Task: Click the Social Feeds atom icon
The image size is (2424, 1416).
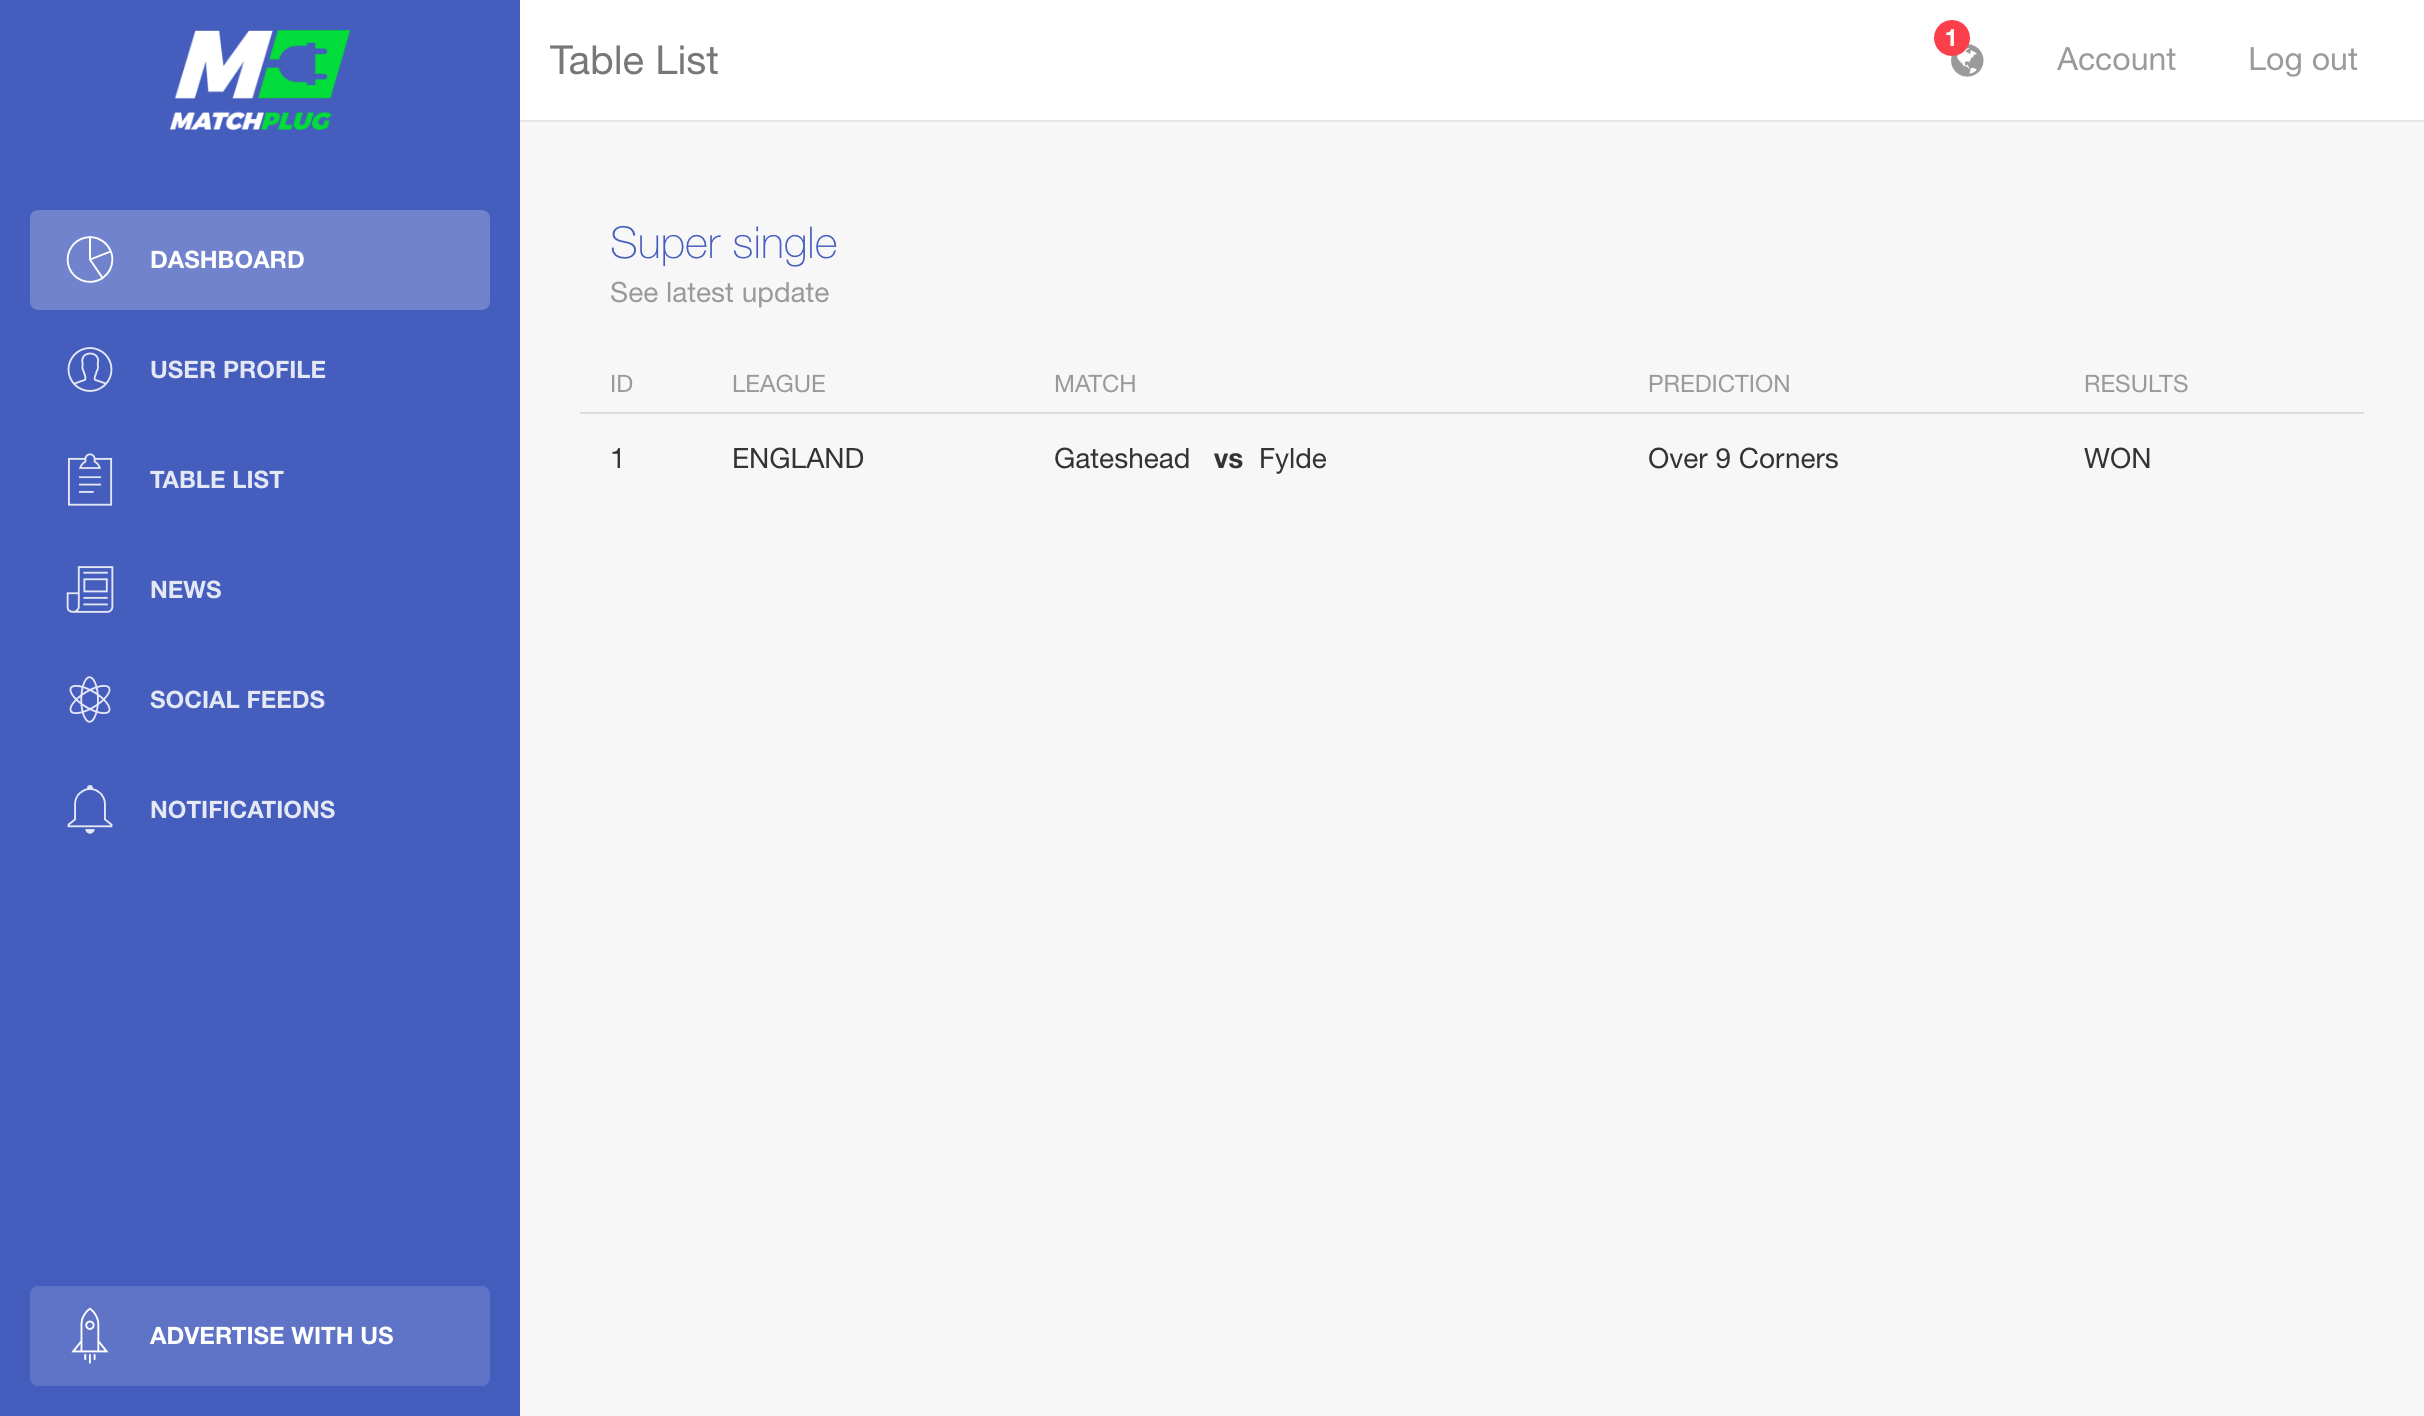Action: point(90,700)
